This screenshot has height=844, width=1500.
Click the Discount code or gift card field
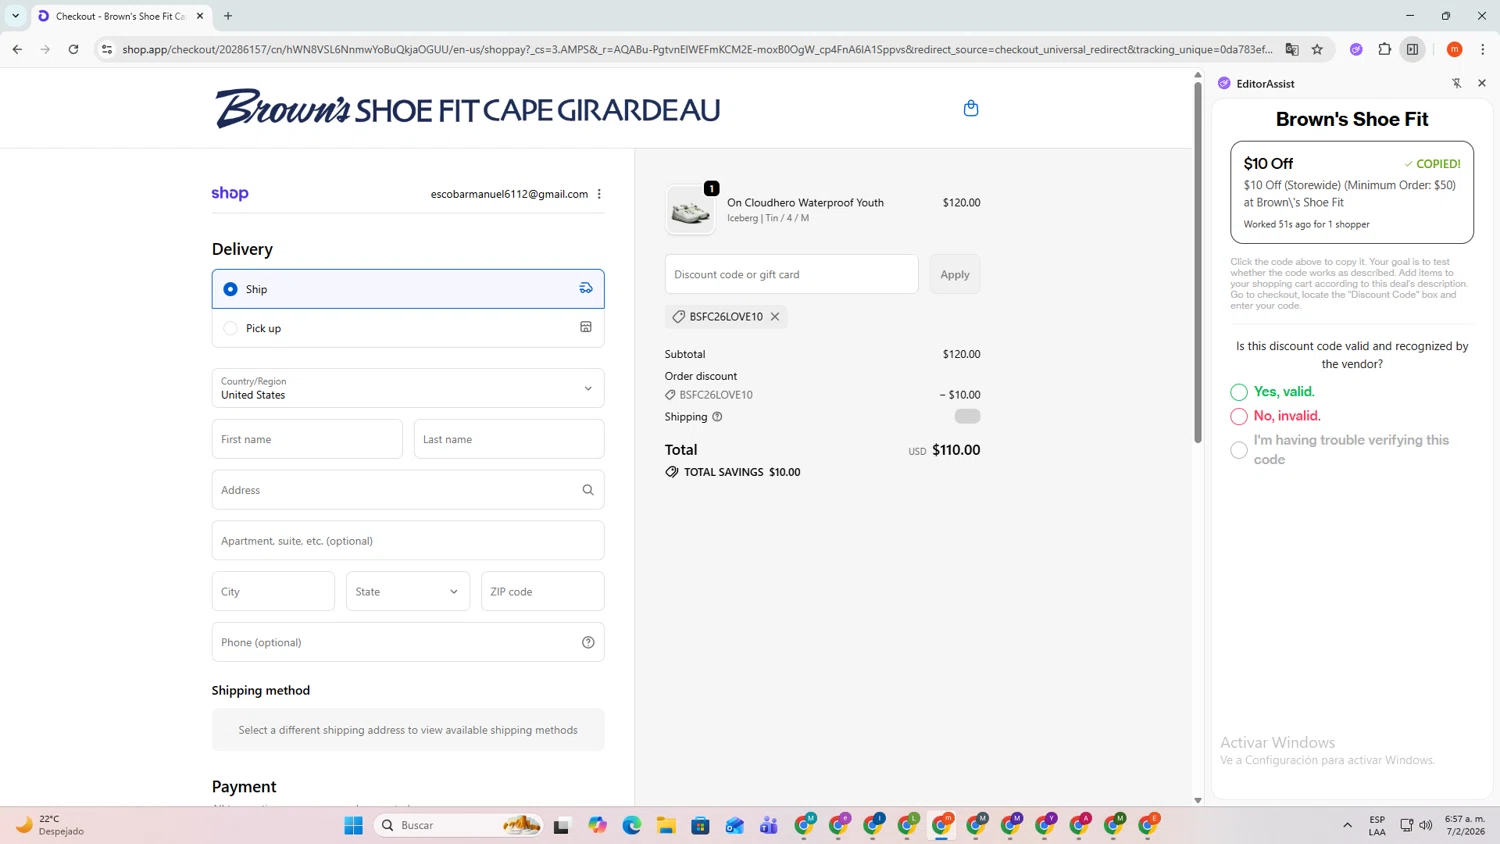coord(792,274)
